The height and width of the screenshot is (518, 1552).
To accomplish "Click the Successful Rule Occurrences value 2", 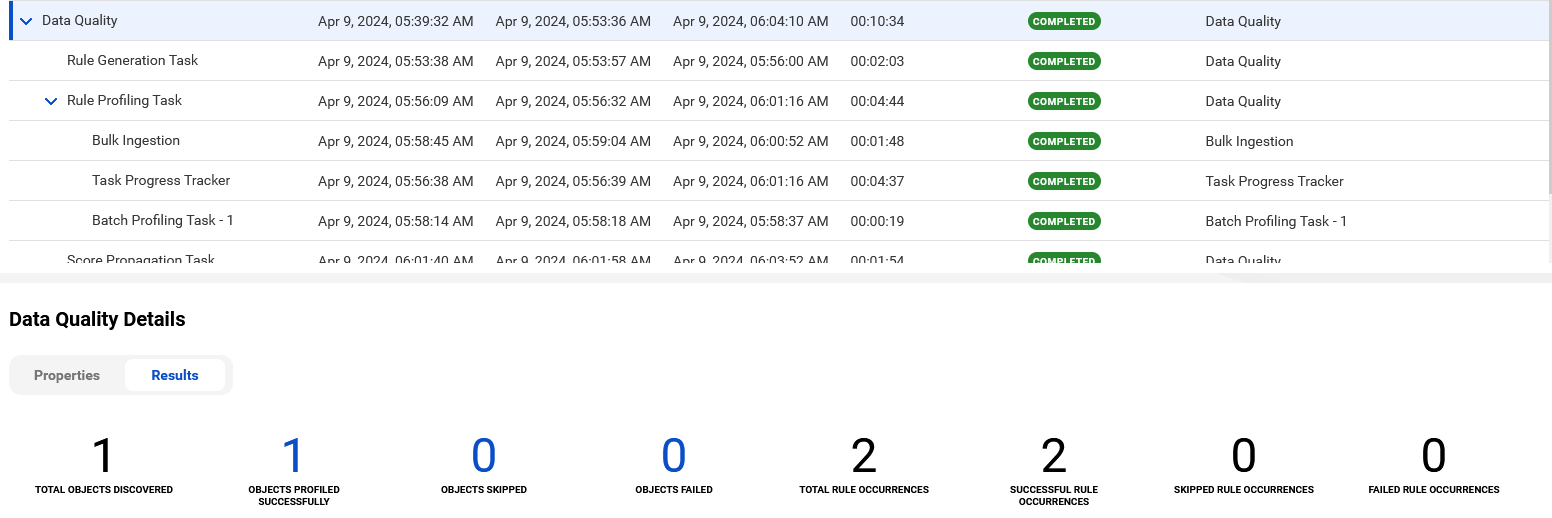I will [x=1054, y=456].
